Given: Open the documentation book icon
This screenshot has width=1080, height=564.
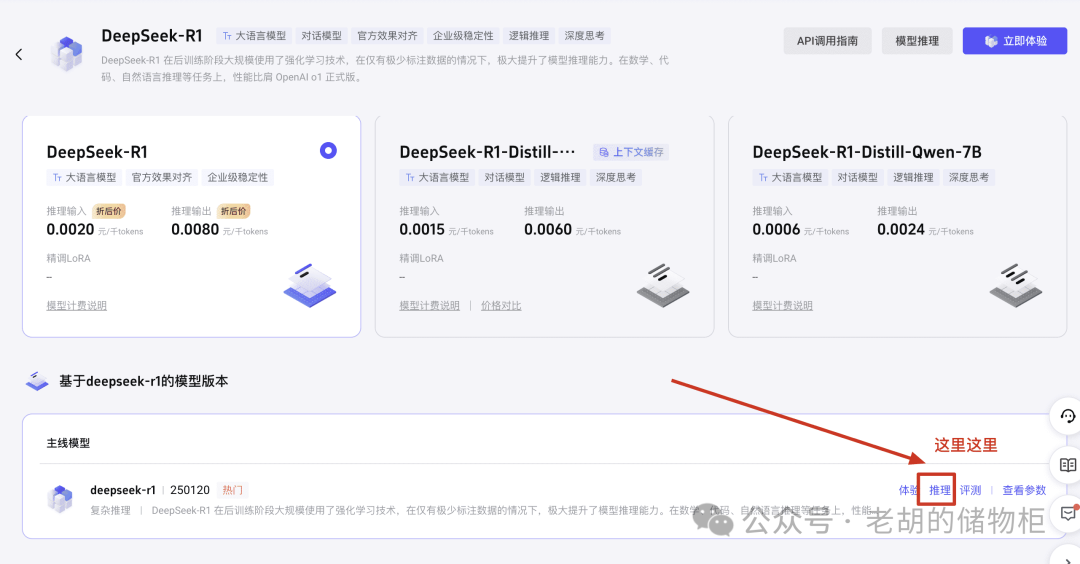Looking at the screenshot, I should [x=1068, y=465].
